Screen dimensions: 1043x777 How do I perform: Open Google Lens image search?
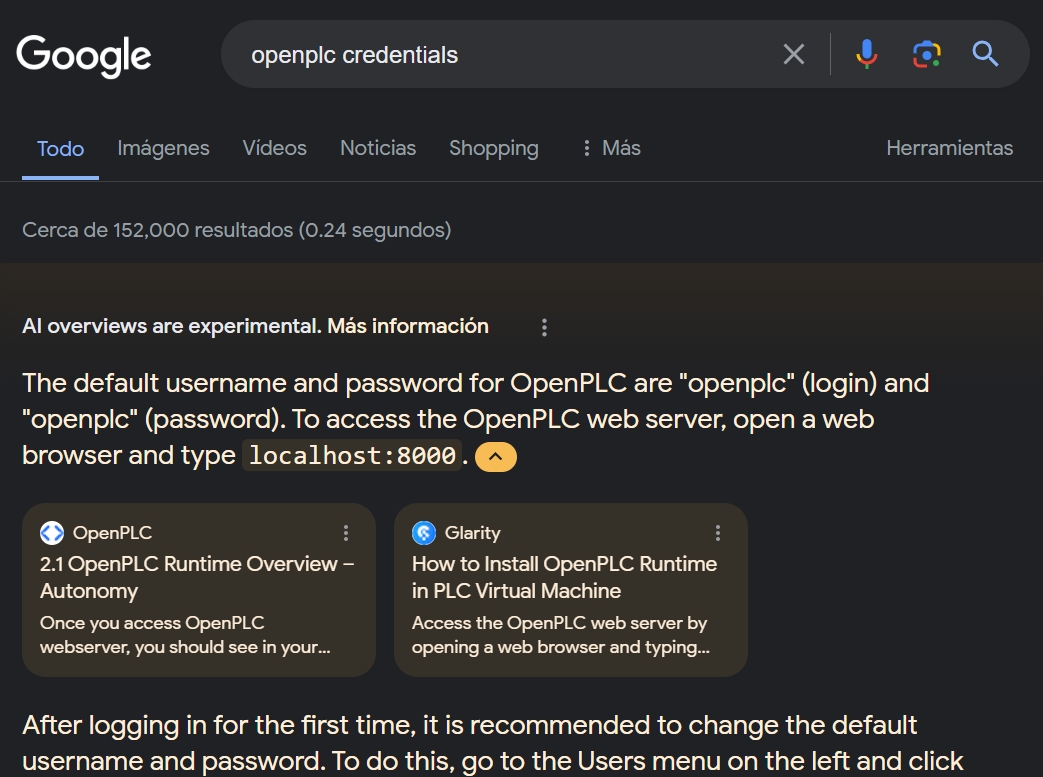coord(926,54)
